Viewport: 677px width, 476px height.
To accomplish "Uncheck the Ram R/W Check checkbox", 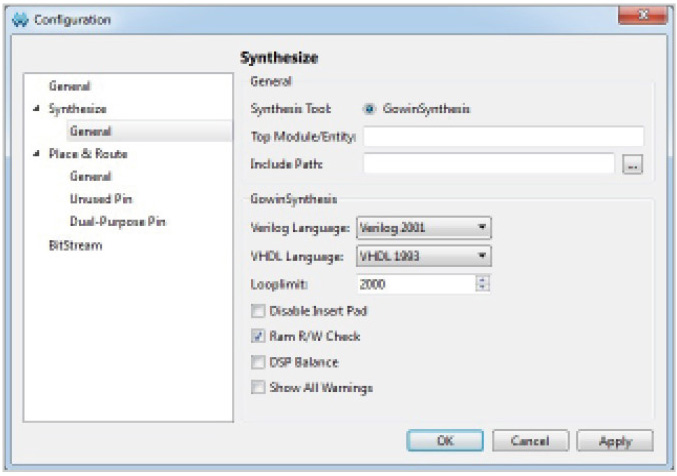I will pyautogui.click(x=259, y=336).
